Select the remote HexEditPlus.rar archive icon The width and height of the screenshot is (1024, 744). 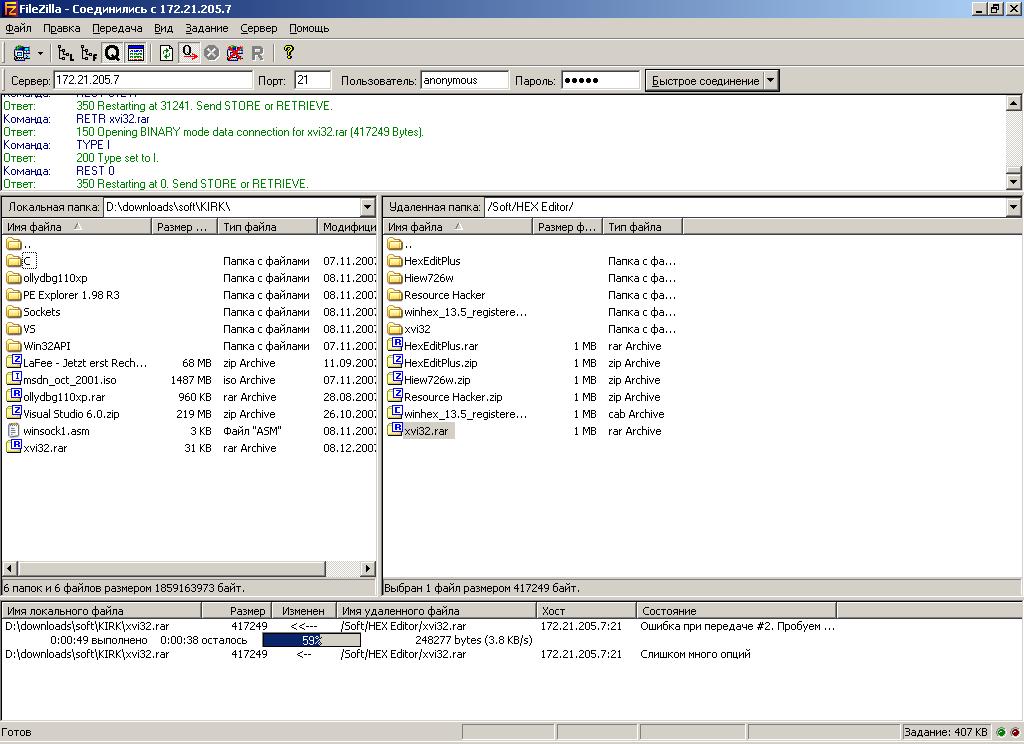395,346
